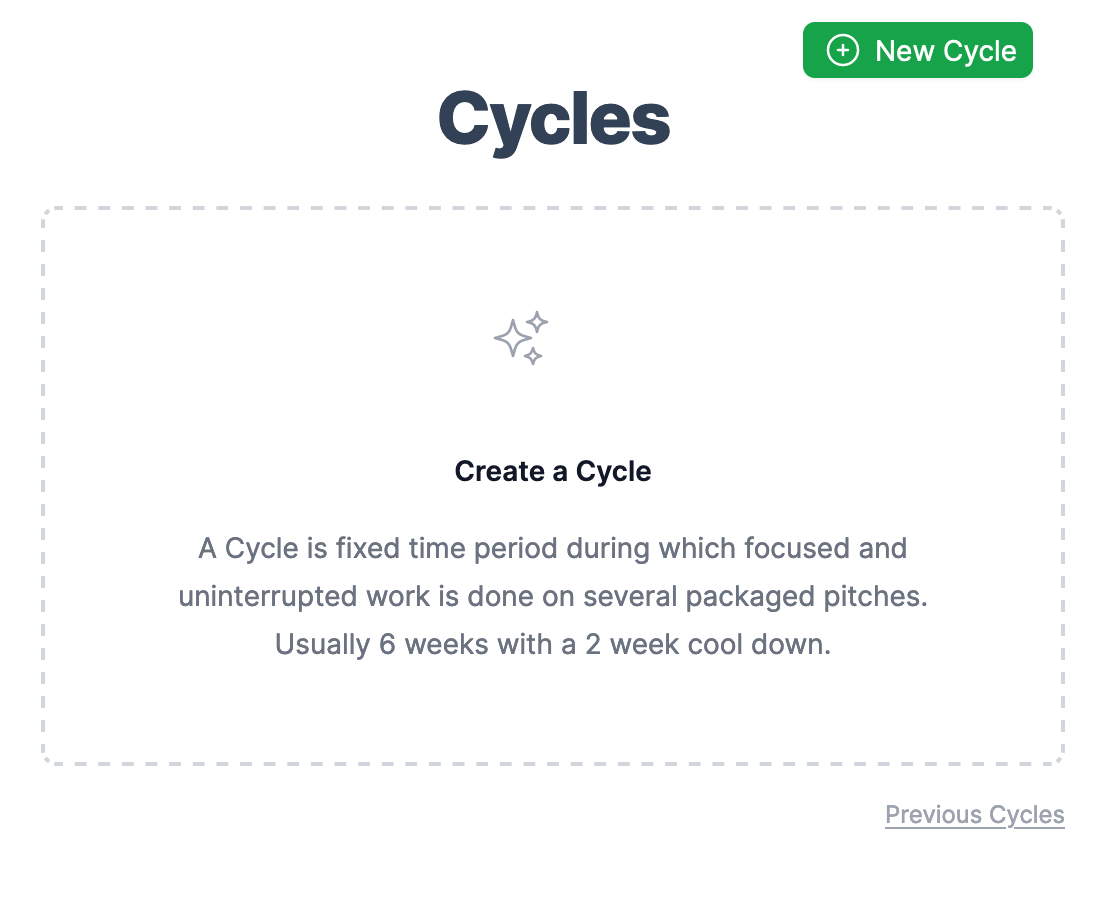Click the word 'Cycle' in the green button
This screenshot has width=1100, height=900.
pos(980,51)
